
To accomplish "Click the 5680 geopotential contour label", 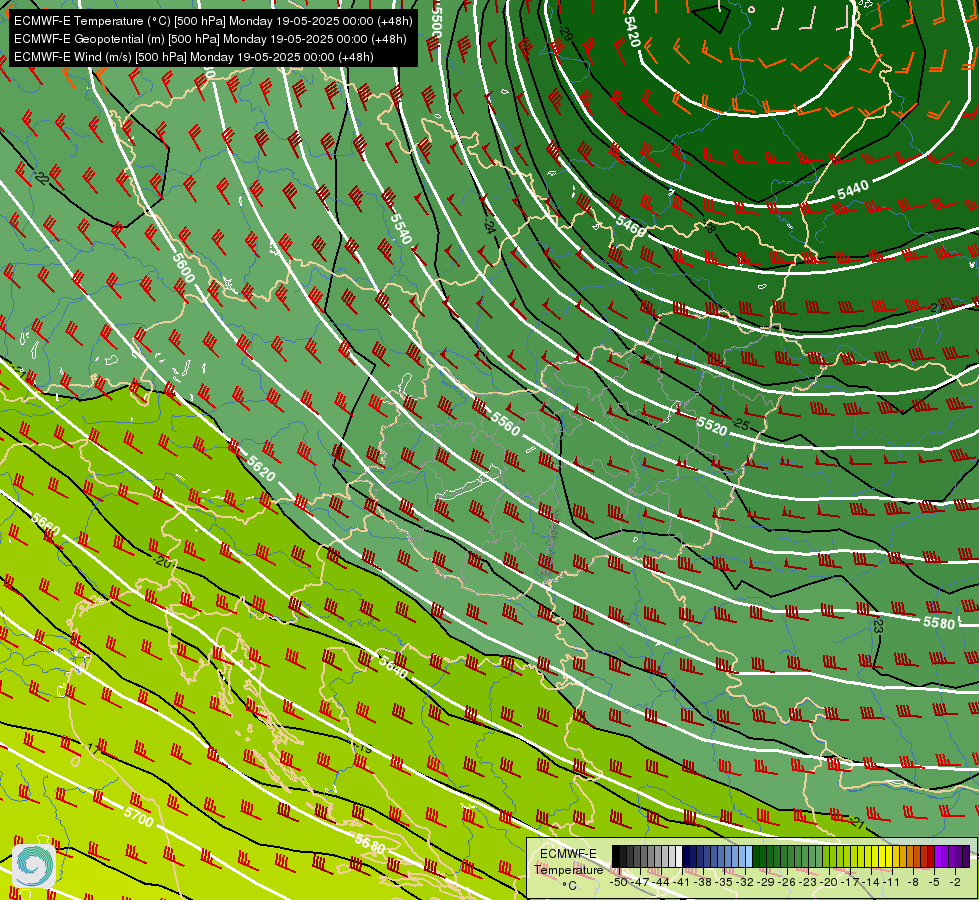I will [370, 843].
